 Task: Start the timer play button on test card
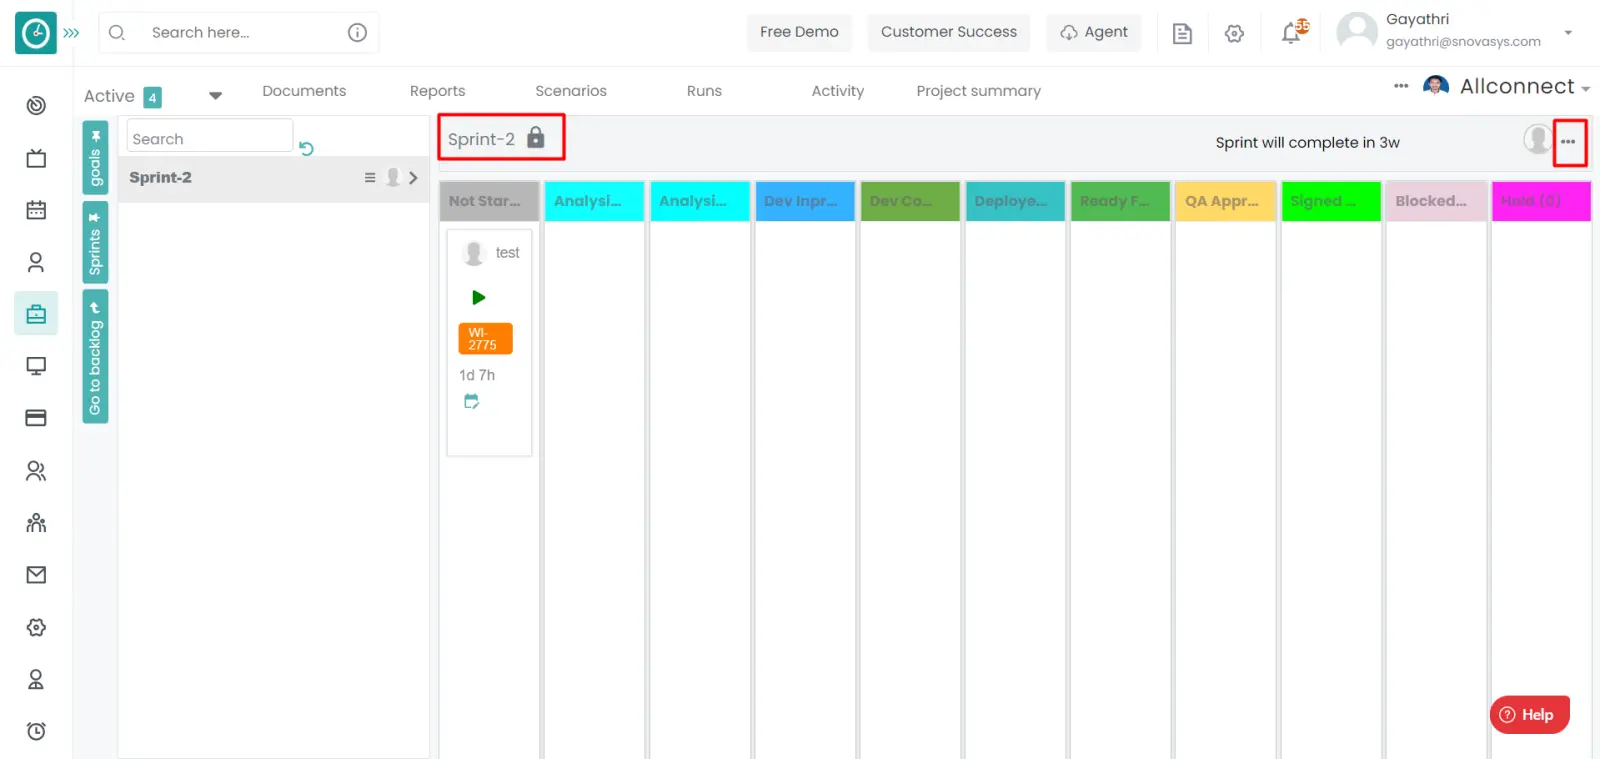pyautogui.click(x=478, y=297)
